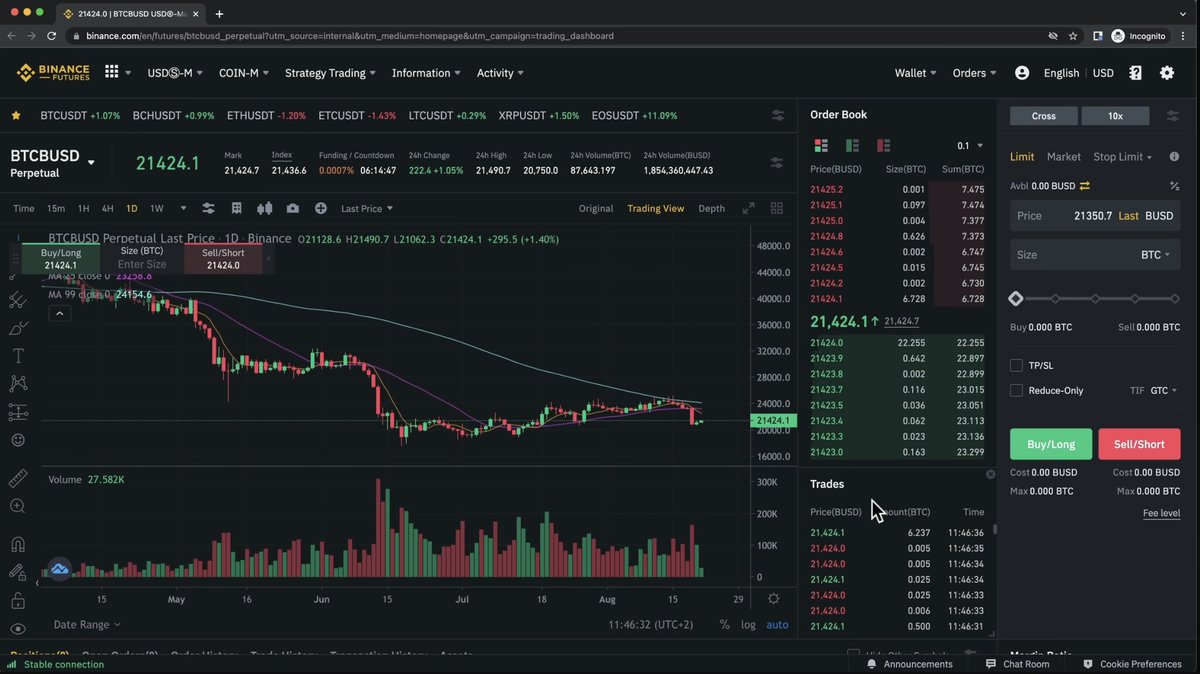
Task: Enable the Reduce-Only checkbox
Action: pos(1016,391)
